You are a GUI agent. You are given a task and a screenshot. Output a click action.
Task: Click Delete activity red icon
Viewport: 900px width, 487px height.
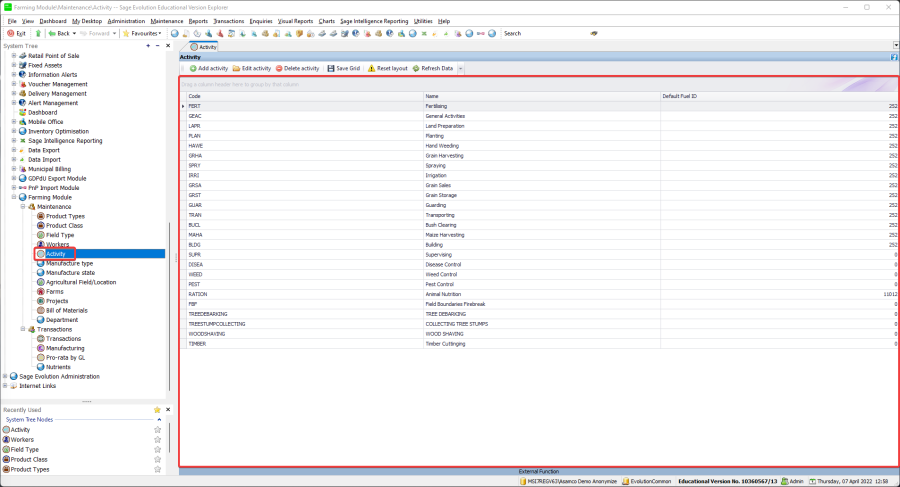click(279, 68)
